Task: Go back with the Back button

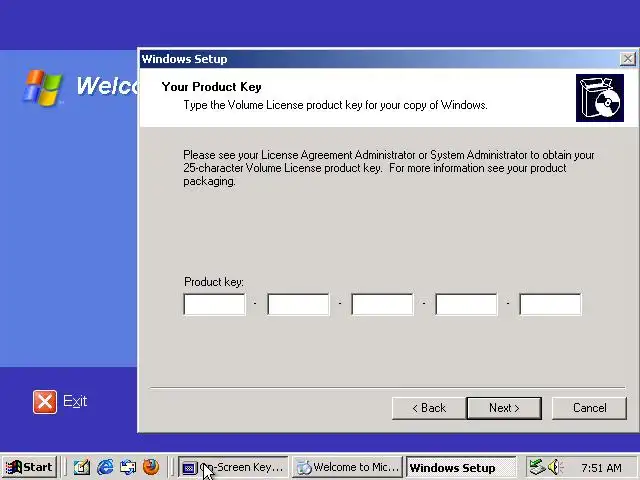Action: (x=429, y=408)
